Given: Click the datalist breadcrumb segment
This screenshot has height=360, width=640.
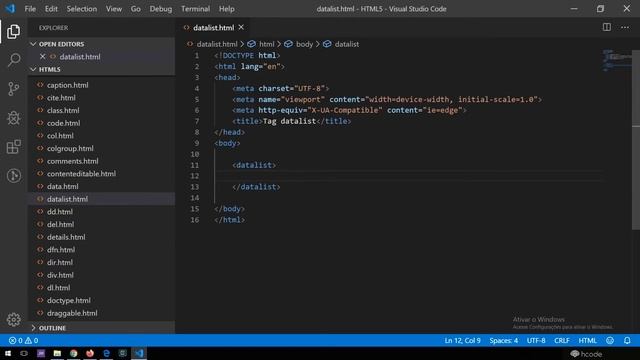Looking at the screenshot, I should (347, 44).
